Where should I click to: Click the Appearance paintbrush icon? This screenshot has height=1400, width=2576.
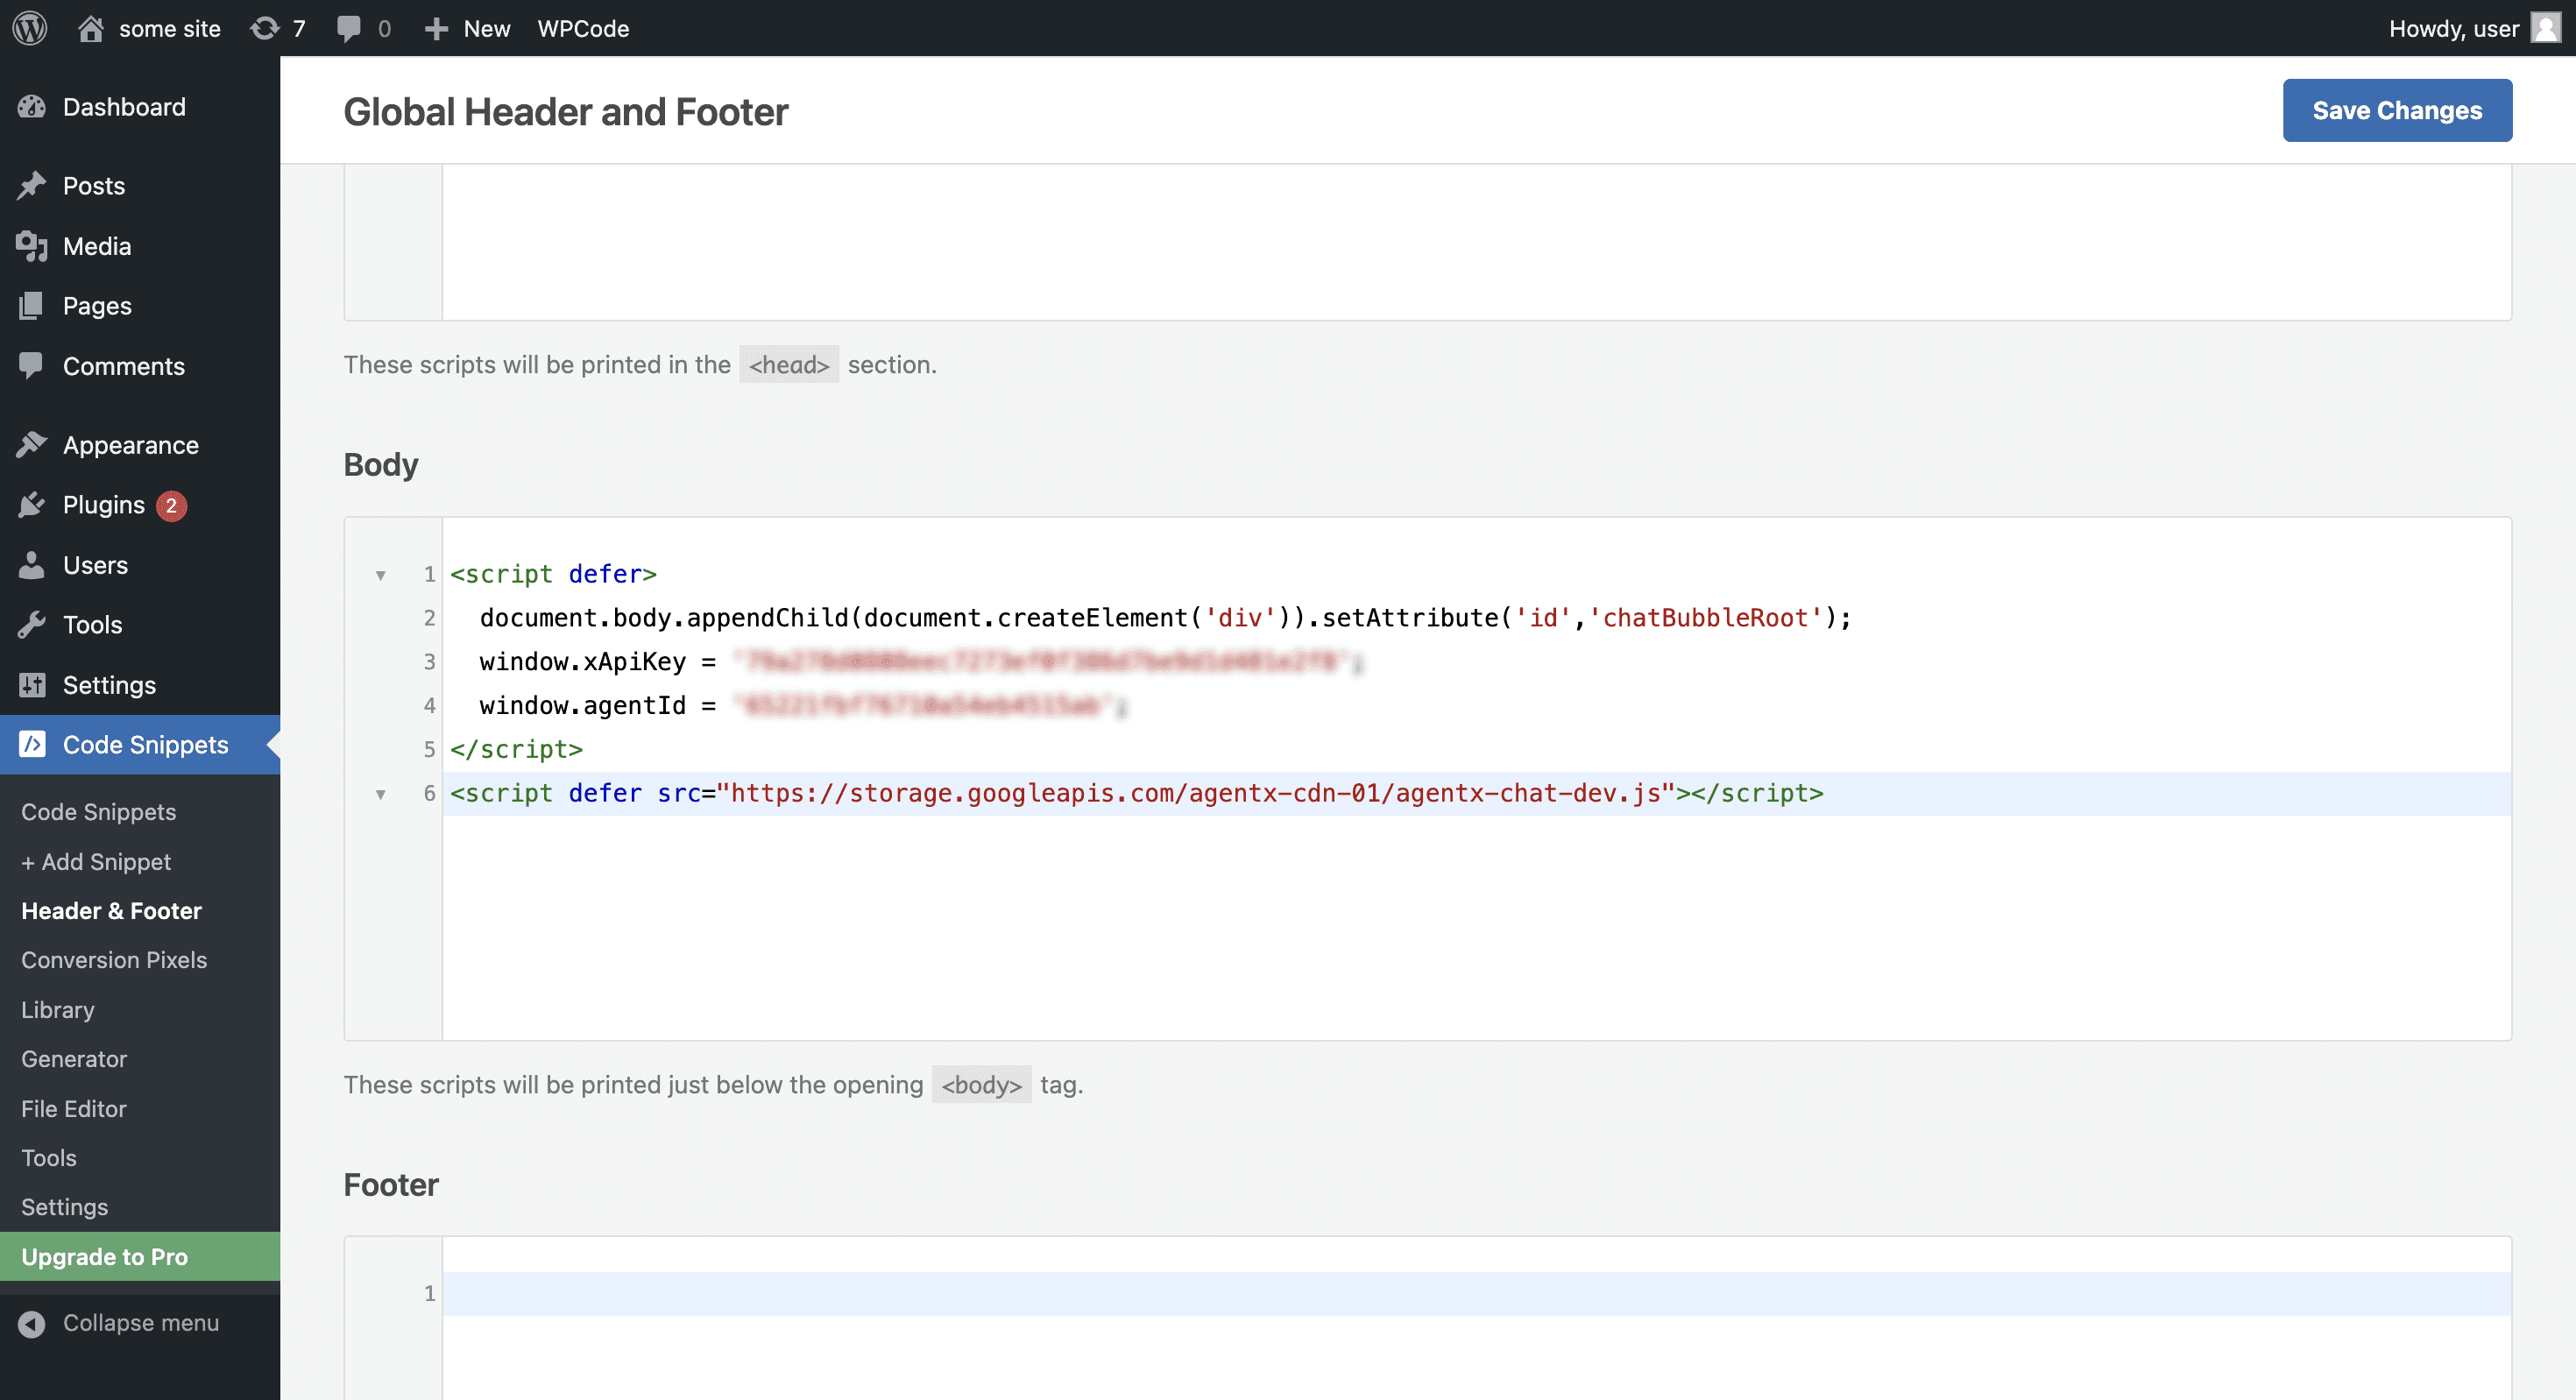[x=32, y=445]
